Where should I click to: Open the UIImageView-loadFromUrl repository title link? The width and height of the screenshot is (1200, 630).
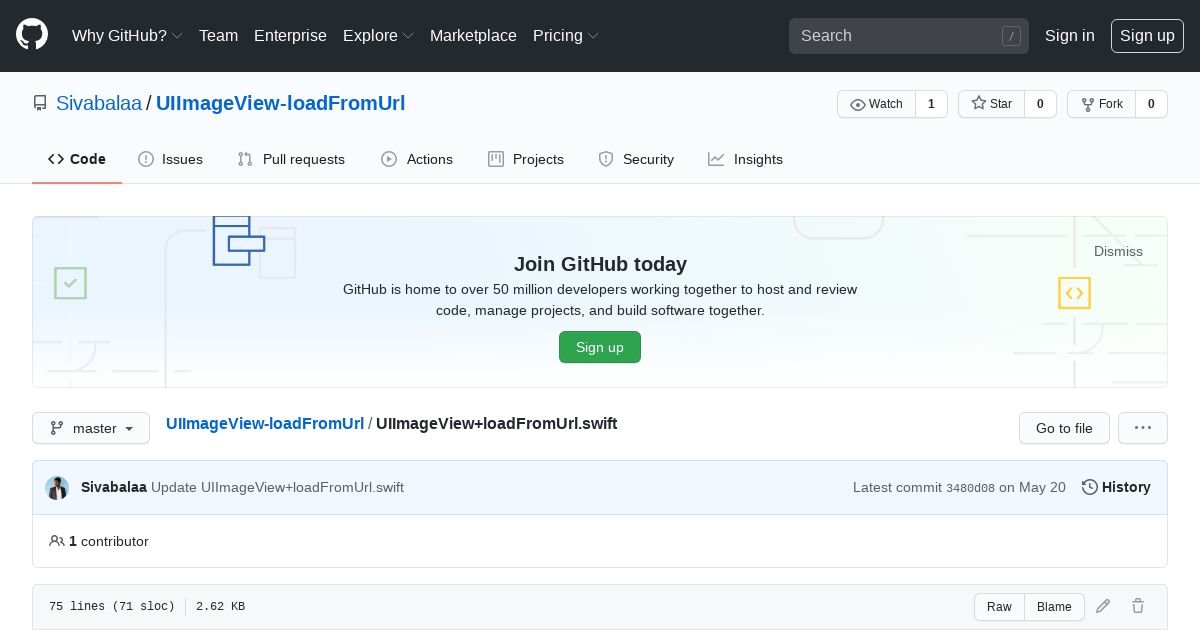[x=280, y=103]
